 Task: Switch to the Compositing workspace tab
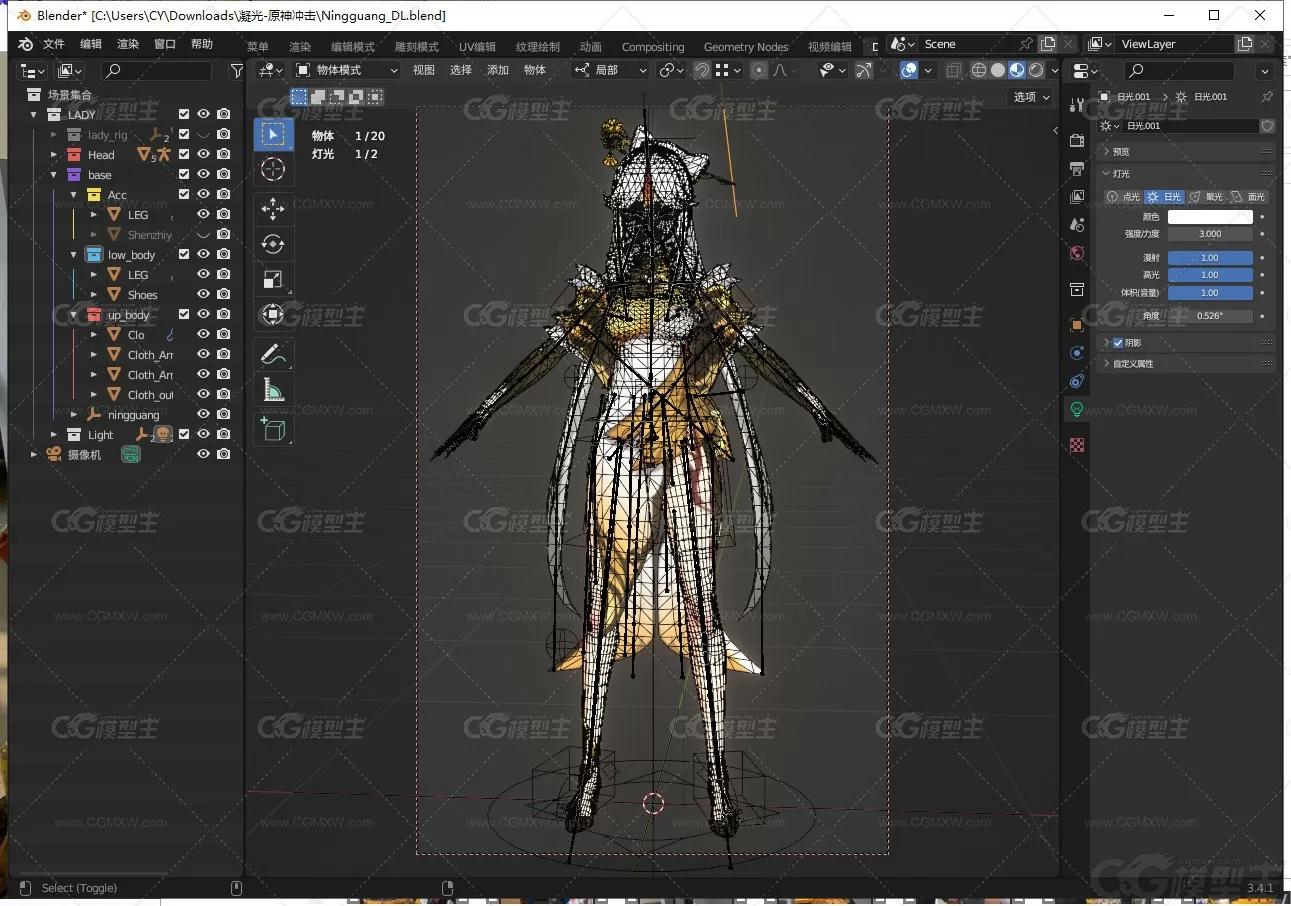tap(653, 47)
